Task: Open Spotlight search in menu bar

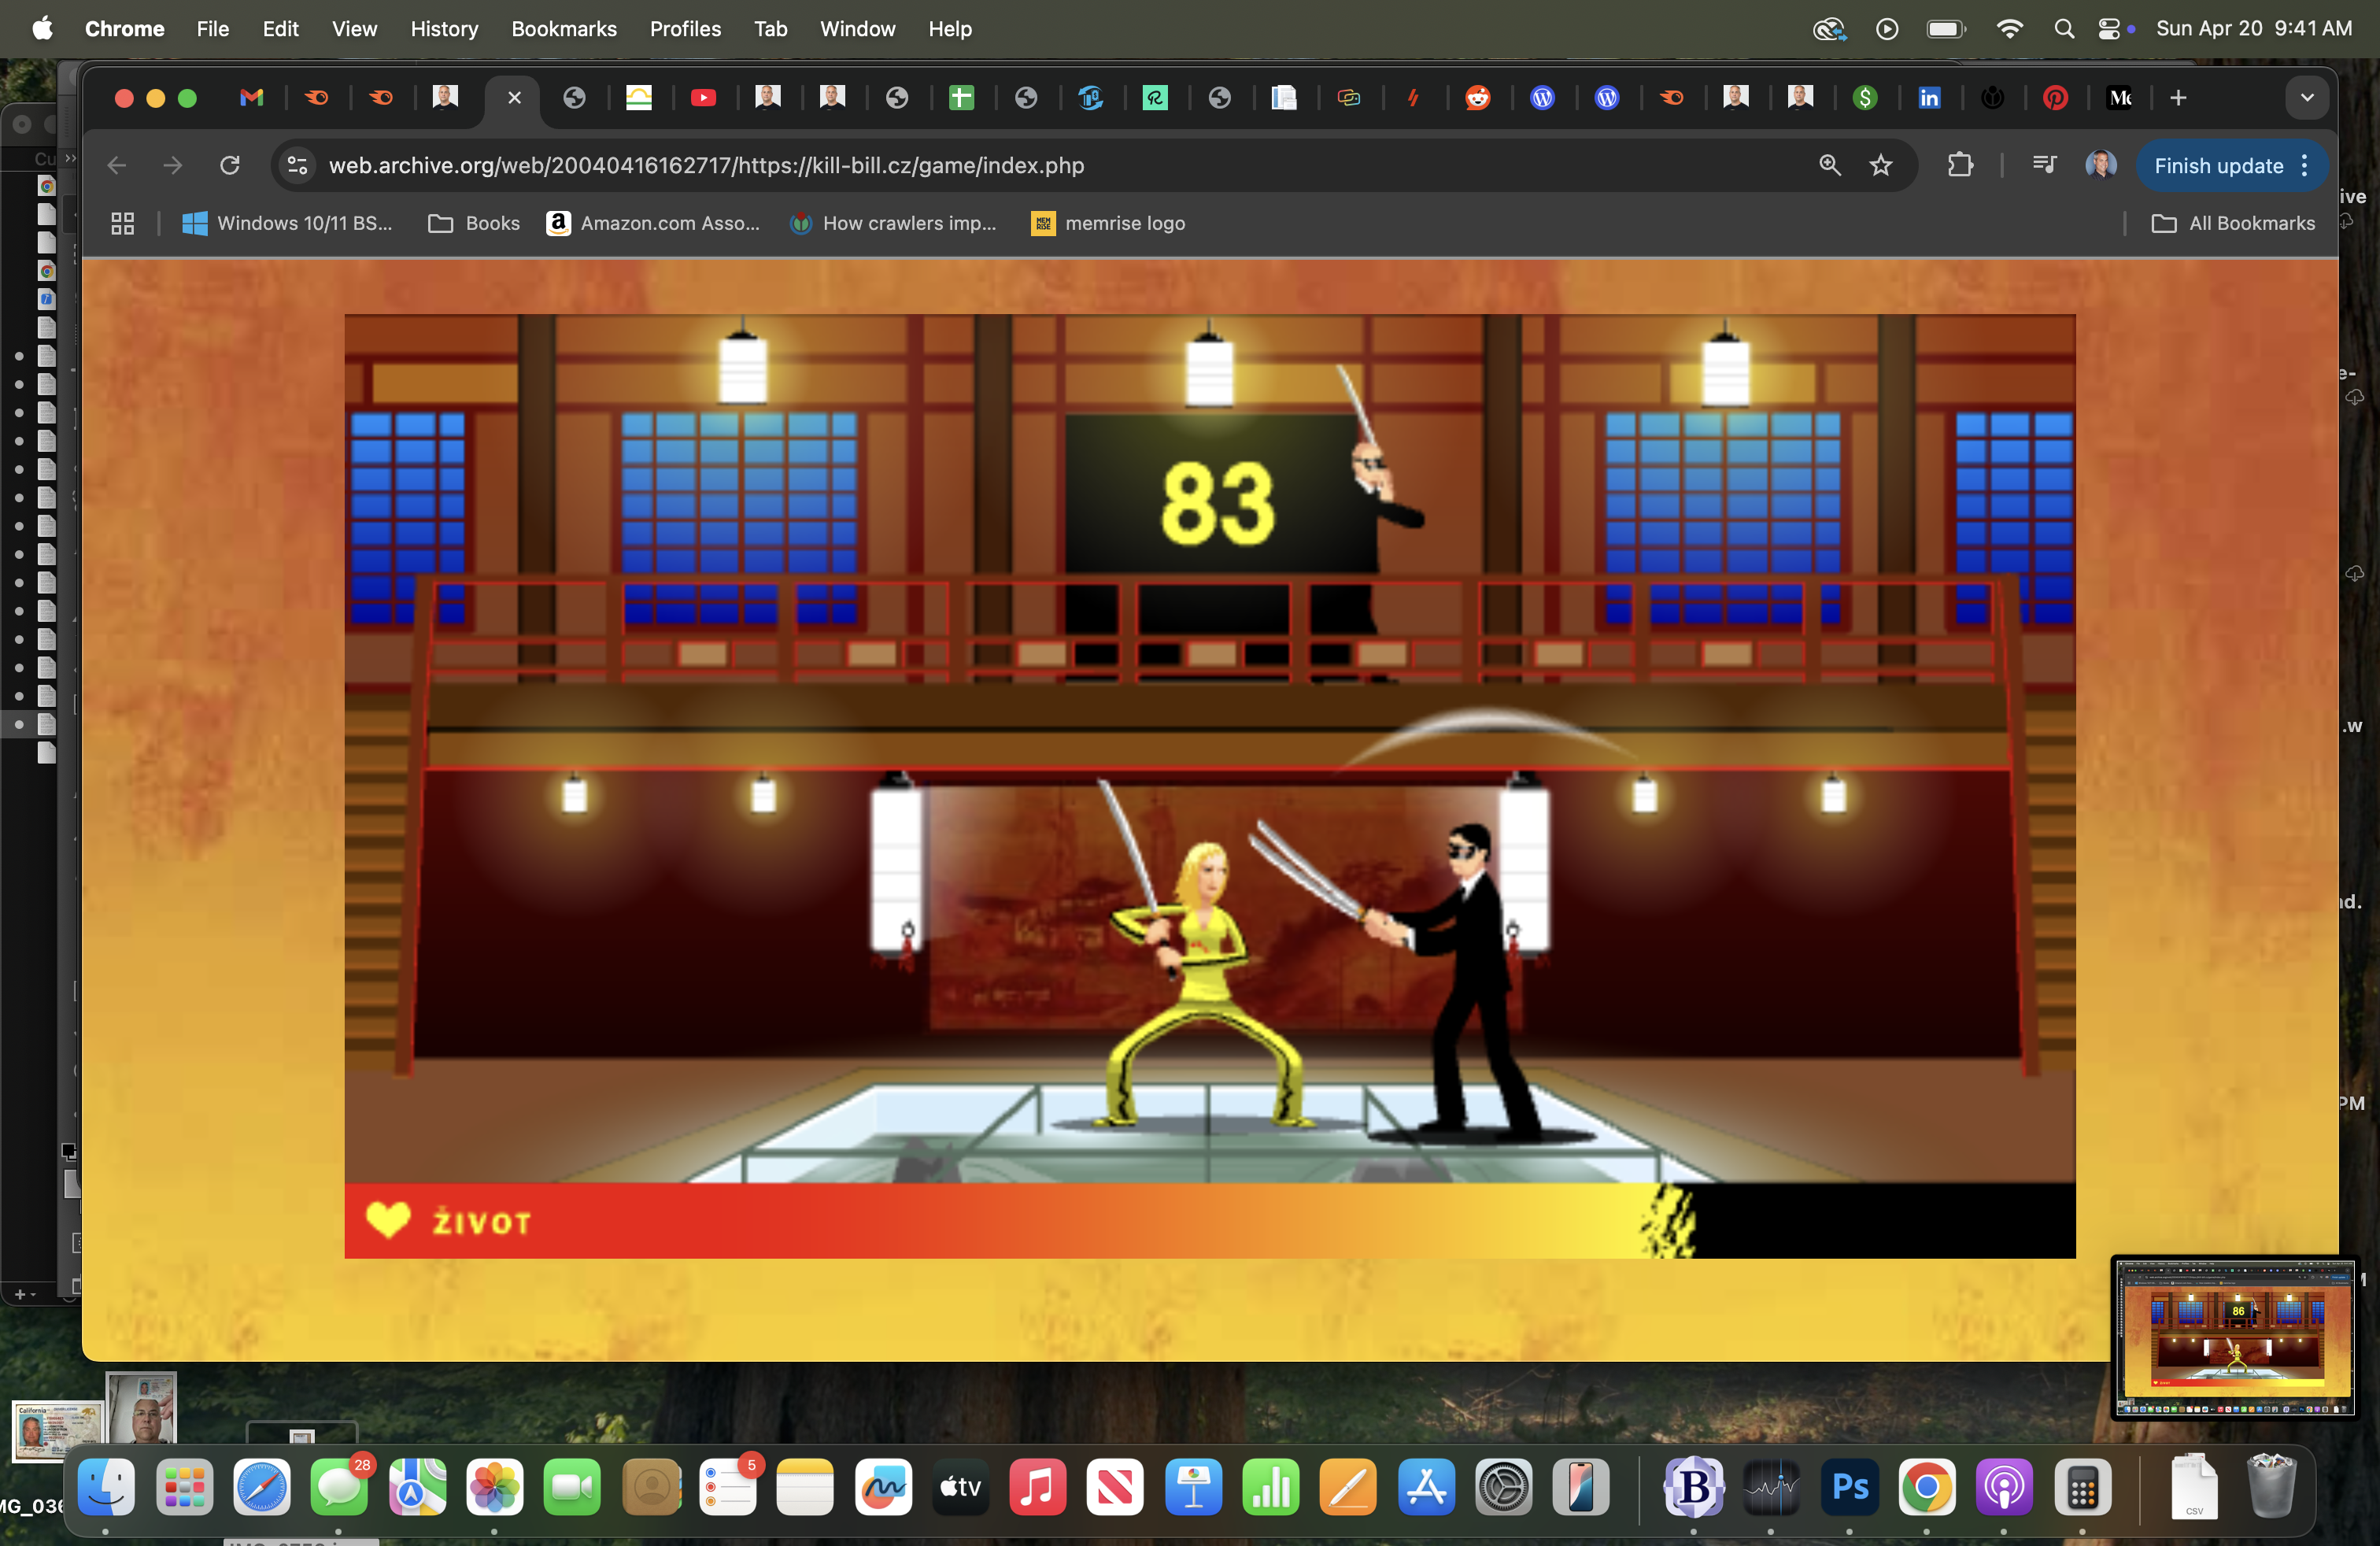Action: pos(2063,29)
